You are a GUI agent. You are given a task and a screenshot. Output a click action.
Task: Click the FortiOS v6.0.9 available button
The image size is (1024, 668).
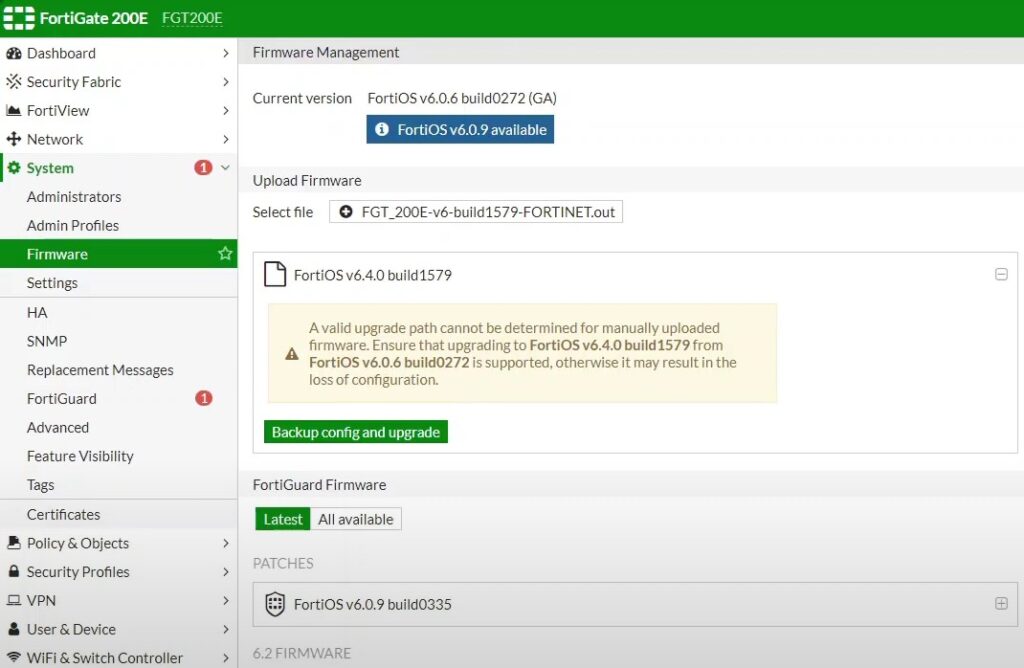click(460, 129)
